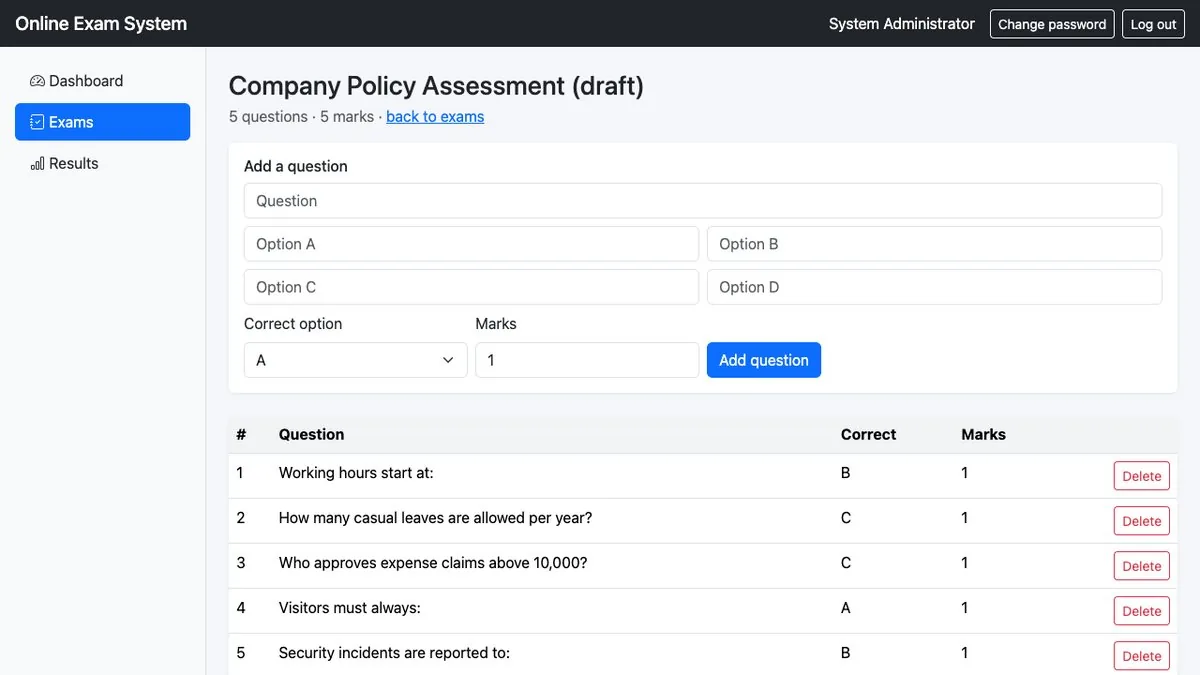
Task: Click the Correct option field label
Action: point(293,324)
